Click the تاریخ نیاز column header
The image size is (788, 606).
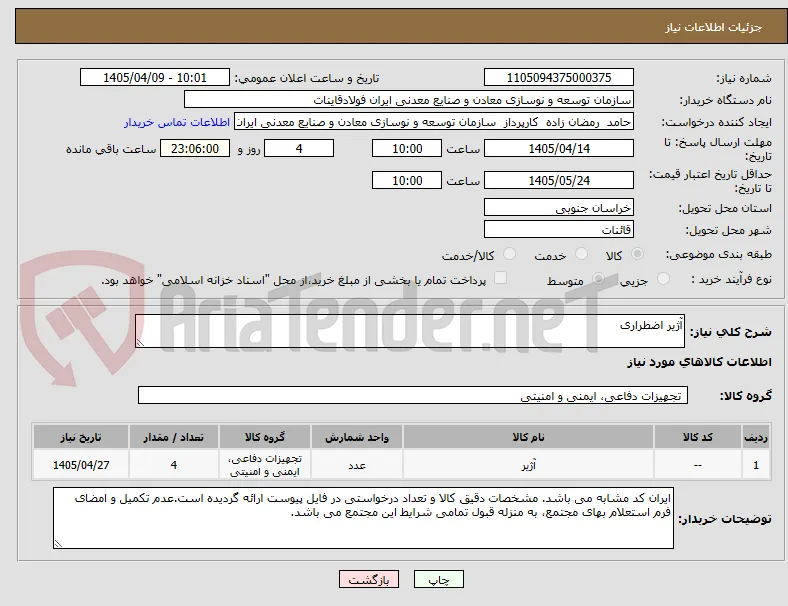click(x=81, y=437)
